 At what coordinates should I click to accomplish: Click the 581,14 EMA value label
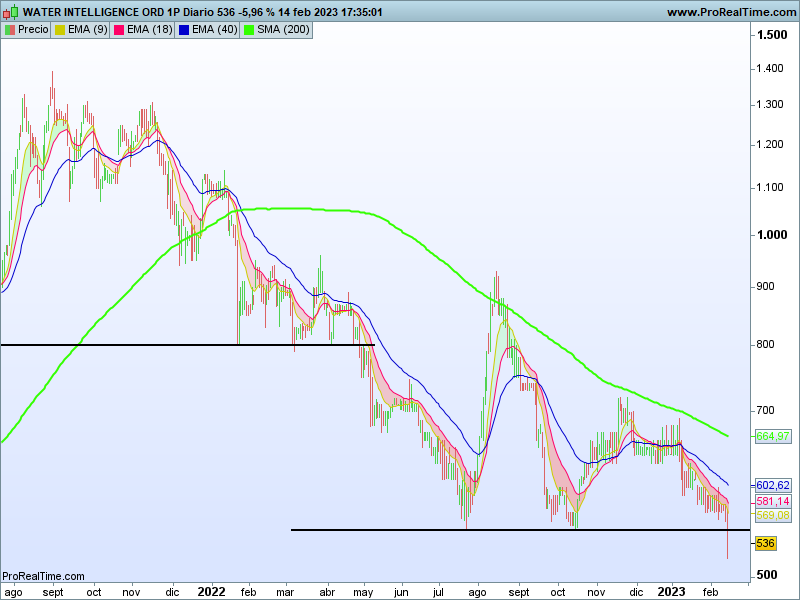pos(772,501)
